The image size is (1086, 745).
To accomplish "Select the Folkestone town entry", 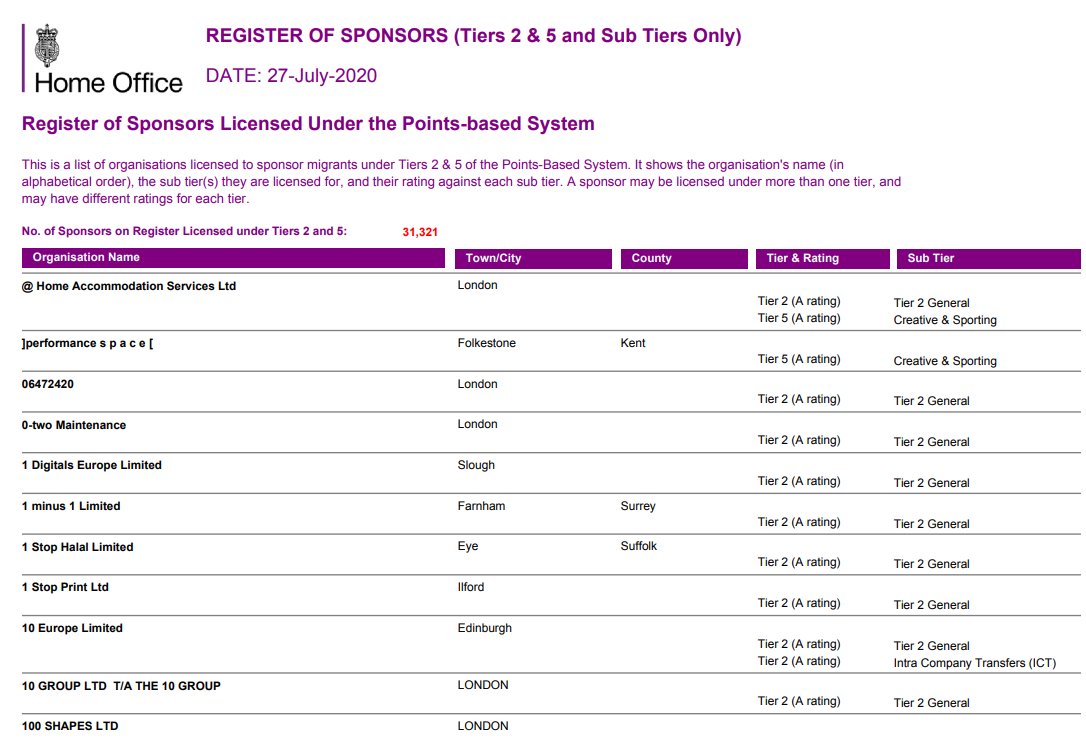I will pyautogui.click(x=486, y=343).
